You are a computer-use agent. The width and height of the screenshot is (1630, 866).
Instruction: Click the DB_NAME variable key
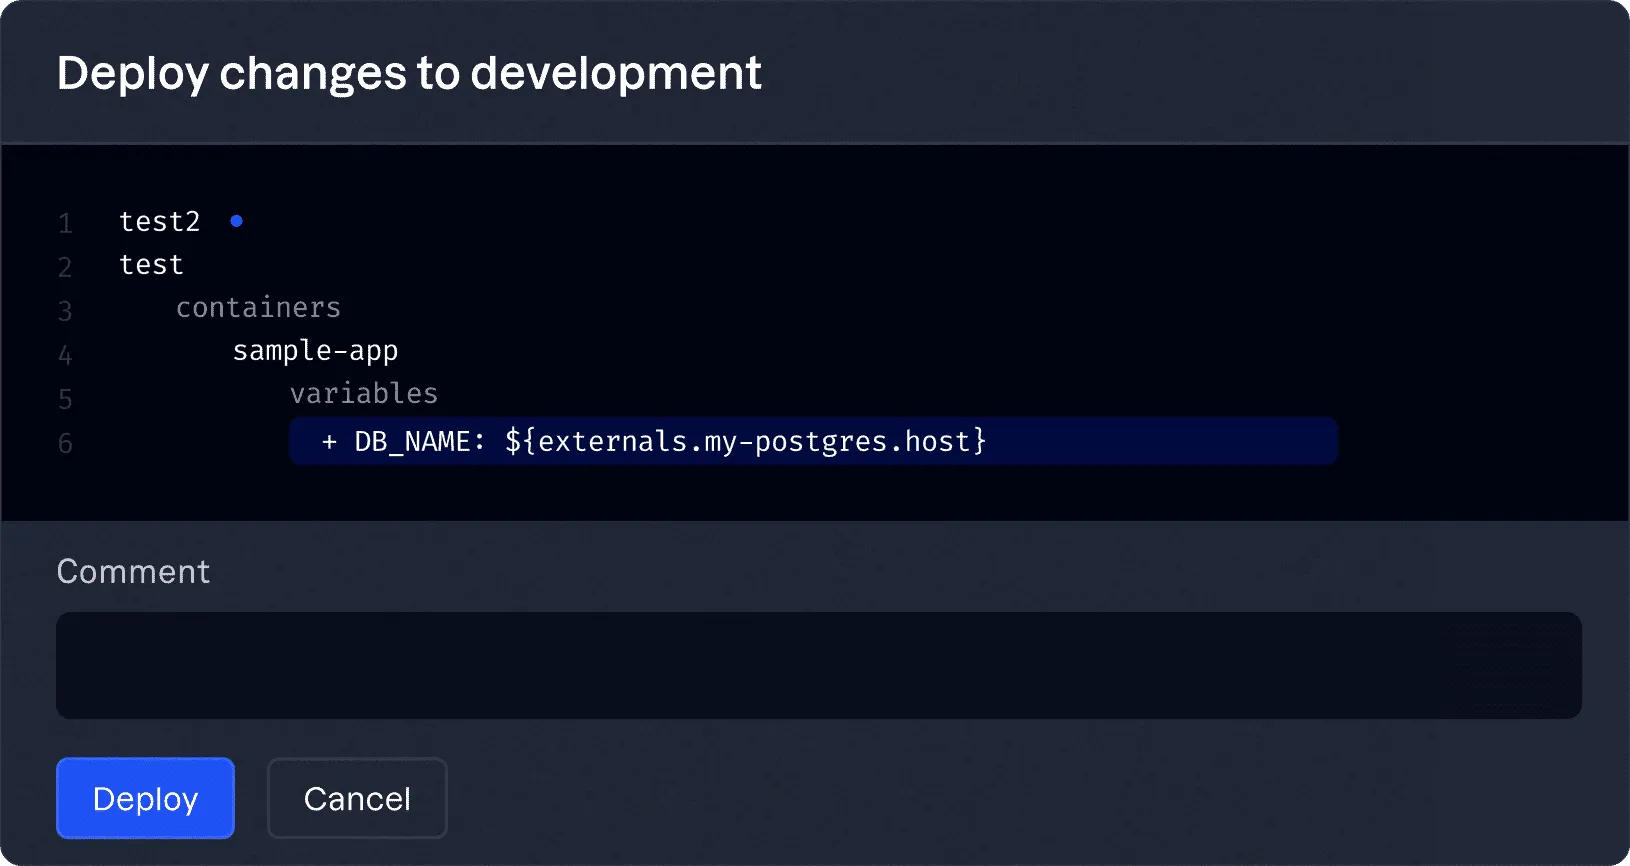412,442
